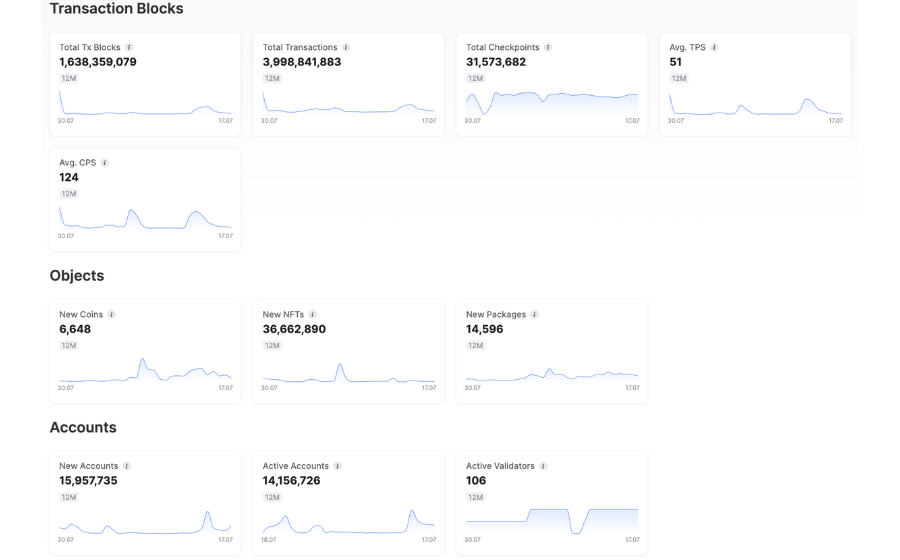Open the Avg. CPS sparkline chart
This screenshot has width=900, height=560.
tap(145, 219)
